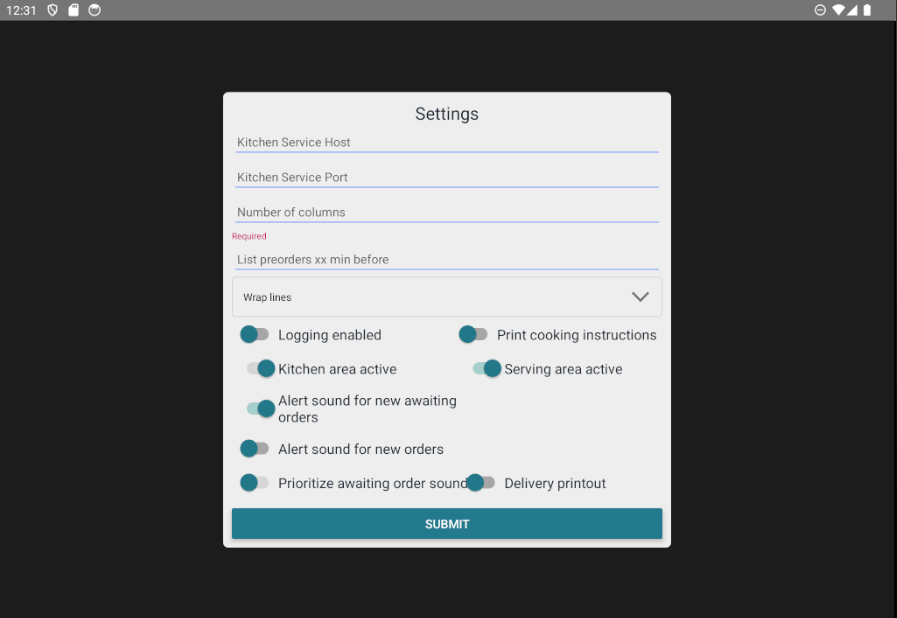Open the Wrap lines dropdown
897x618 pixels.
click(446, 297)
